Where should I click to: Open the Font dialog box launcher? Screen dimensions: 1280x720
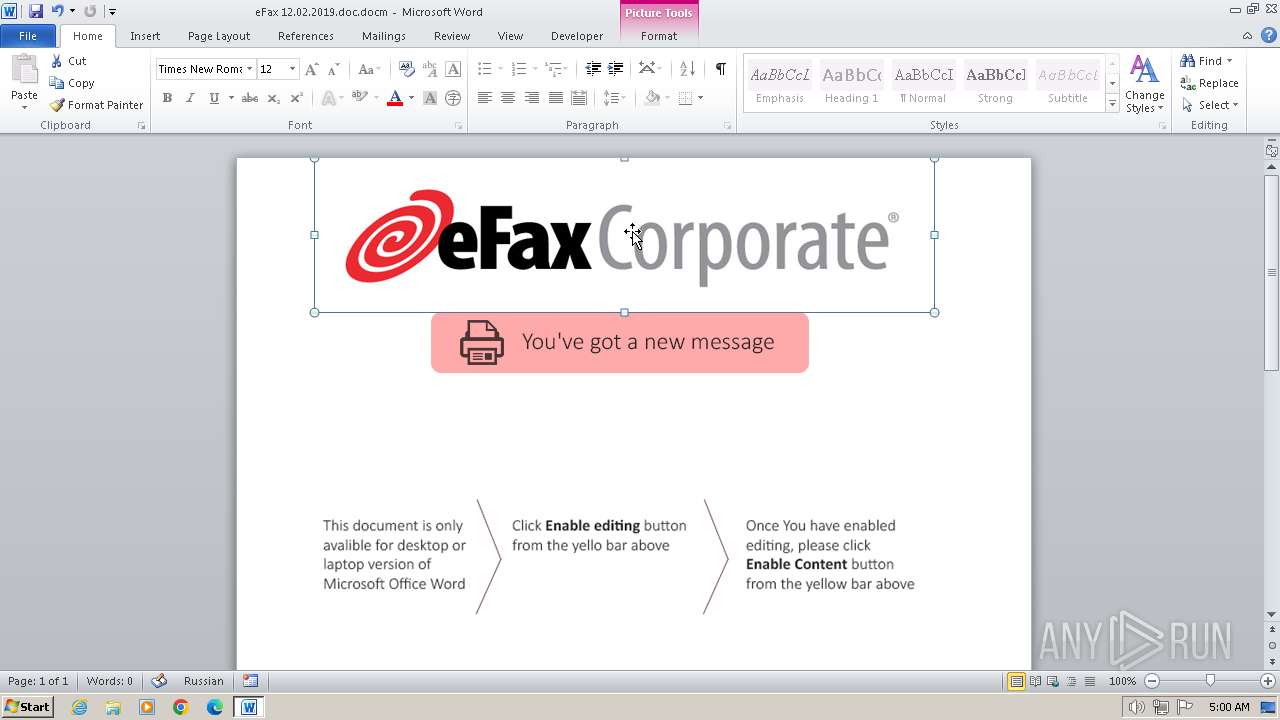[458, 126]
